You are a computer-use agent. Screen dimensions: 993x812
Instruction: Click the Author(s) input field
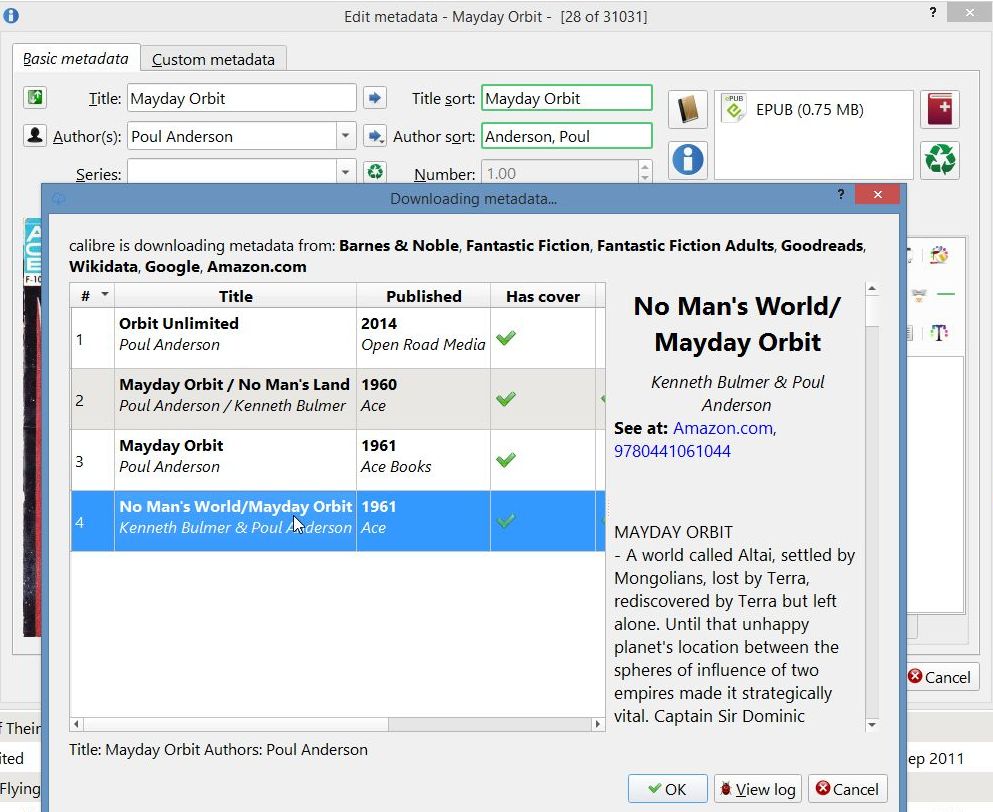pos(232,136)
